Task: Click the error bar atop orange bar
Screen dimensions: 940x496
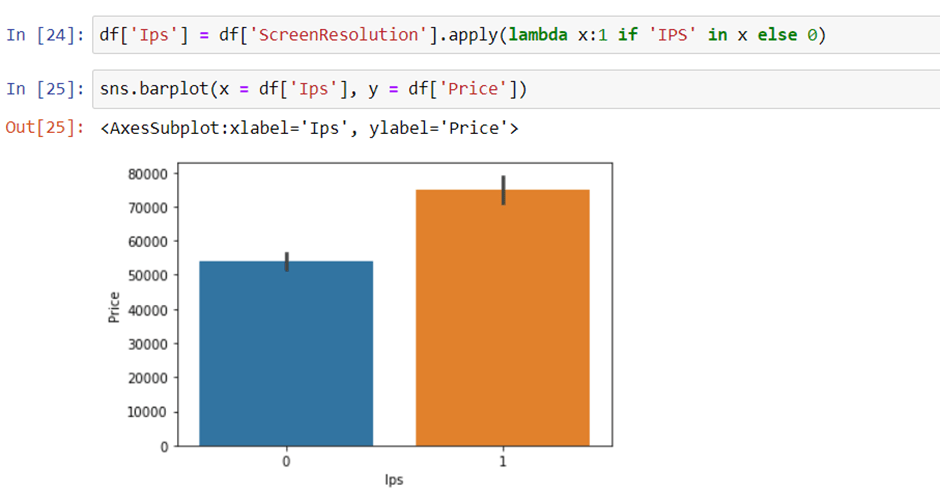Action: click(504, 190)
